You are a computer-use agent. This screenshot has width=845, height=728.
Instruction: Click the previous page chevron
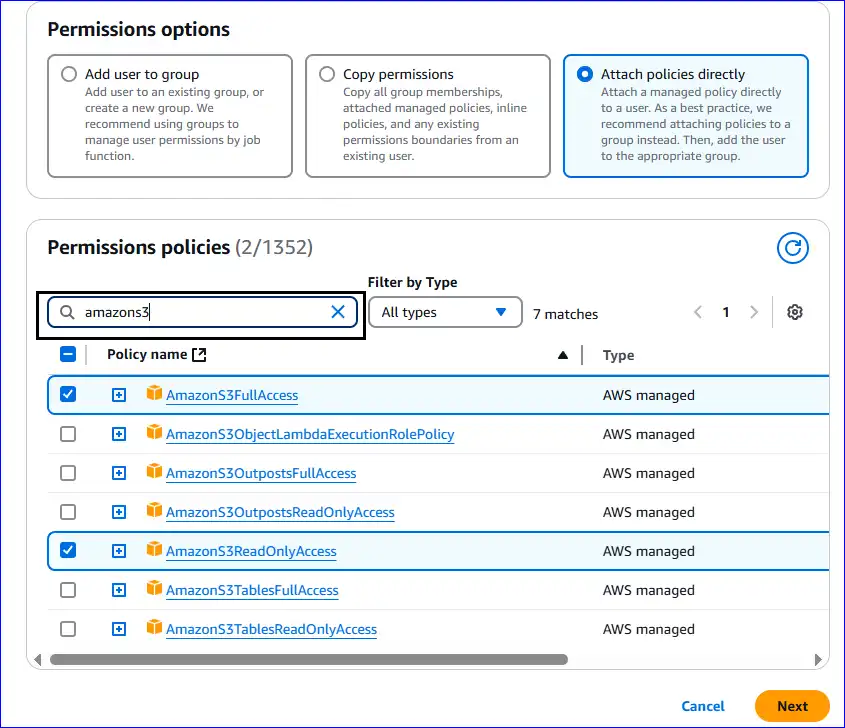click(x=698, y=312)
